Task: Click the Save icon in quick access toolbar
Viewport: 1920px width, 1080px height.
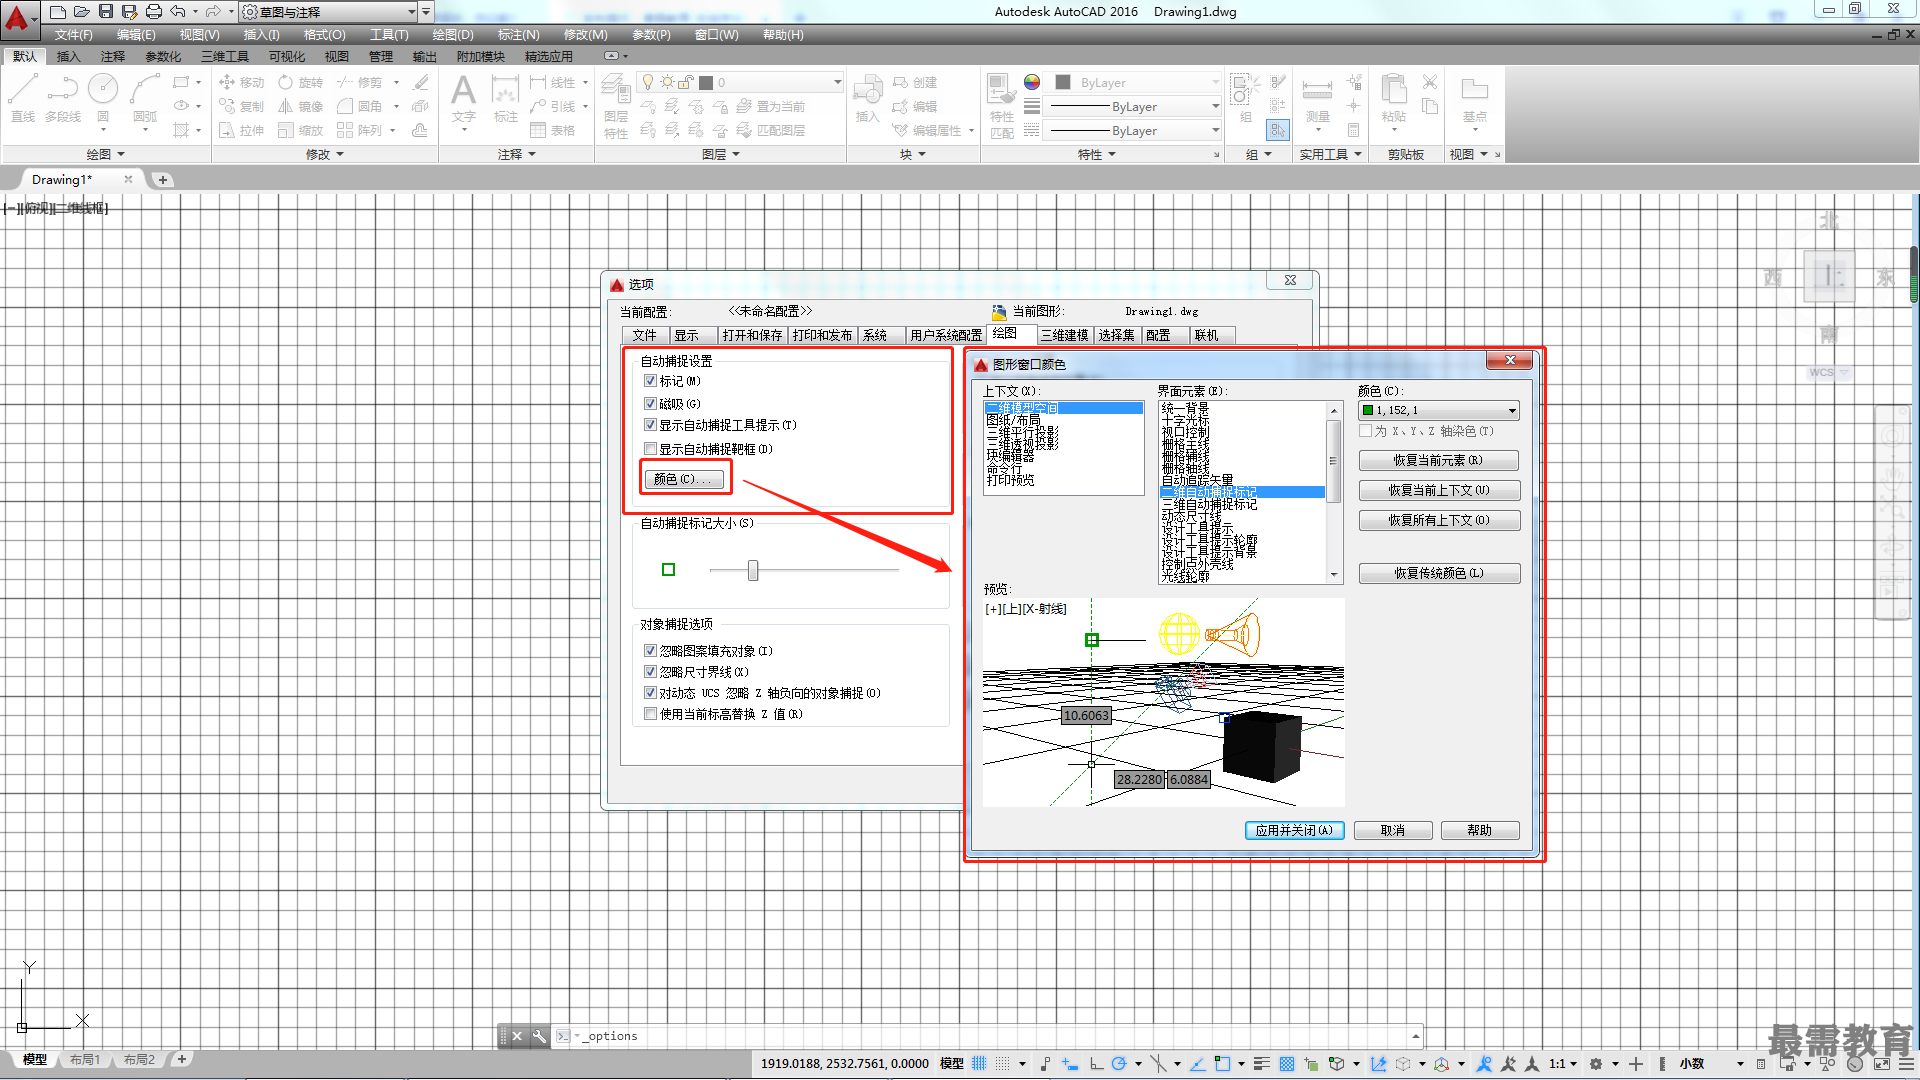Action: tap(105, 11)
